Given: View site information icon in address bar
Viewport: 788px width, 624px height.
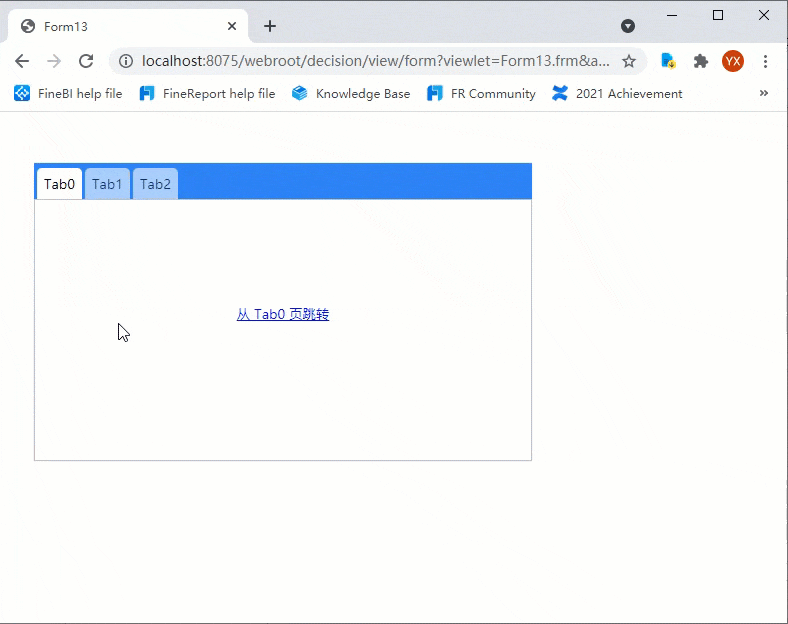Looking at the screenshot, I should 126,61.
